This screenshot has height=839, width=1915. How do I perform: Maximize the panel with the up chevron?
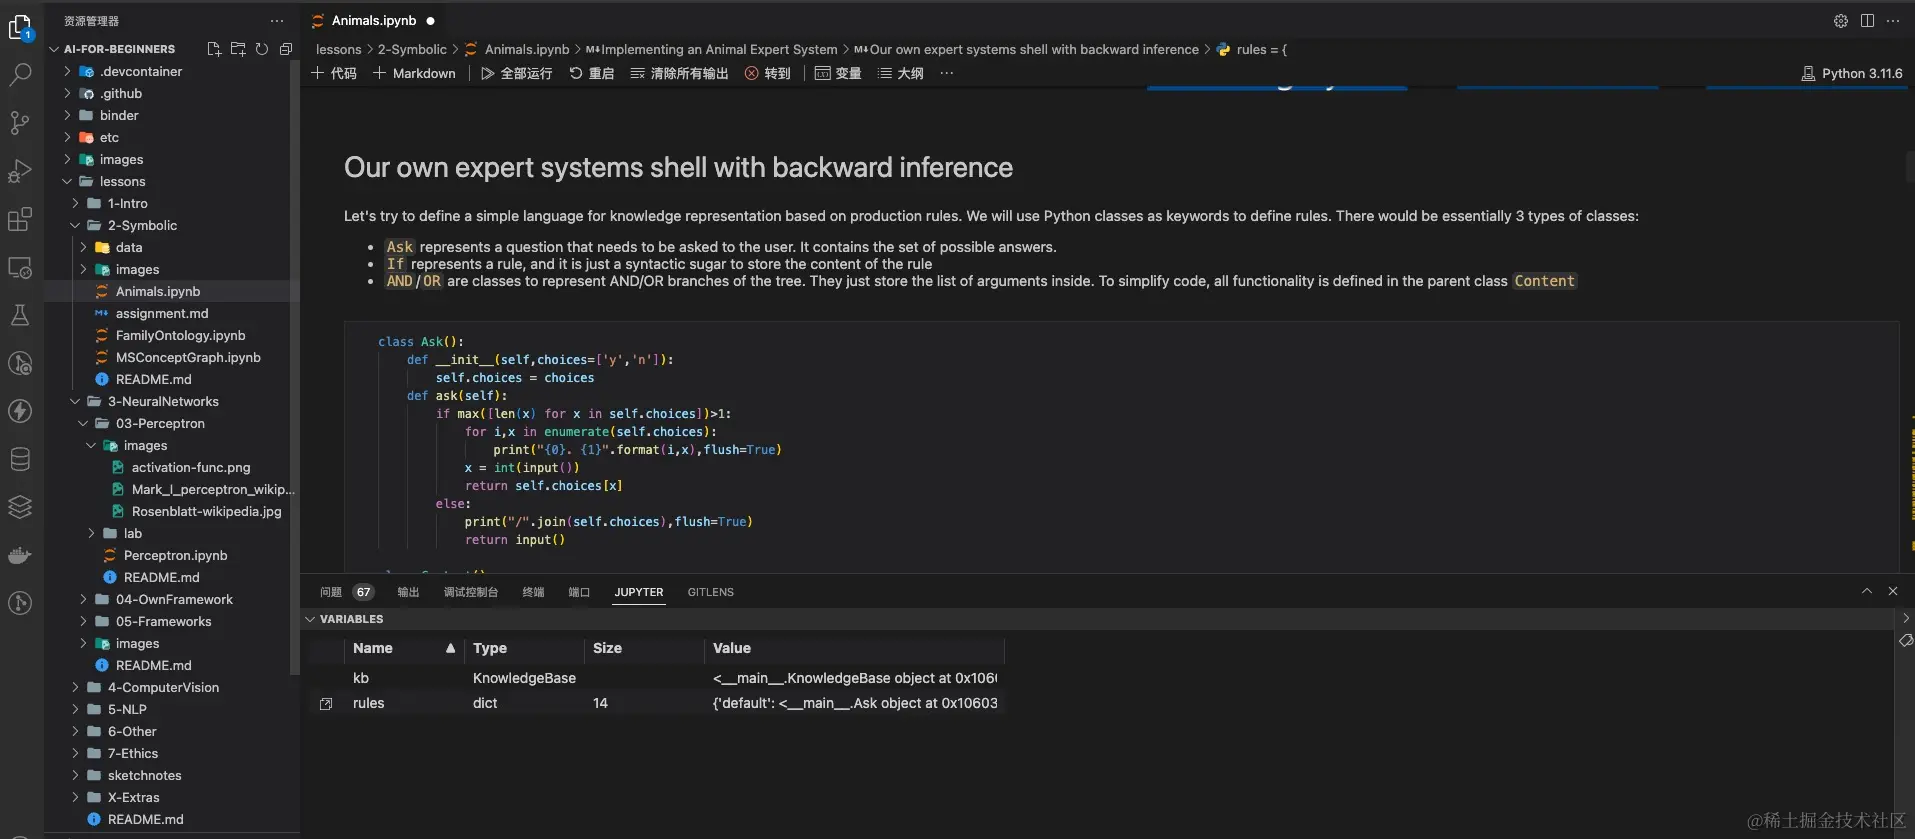pyautogui.click(x=1867, y=592)
